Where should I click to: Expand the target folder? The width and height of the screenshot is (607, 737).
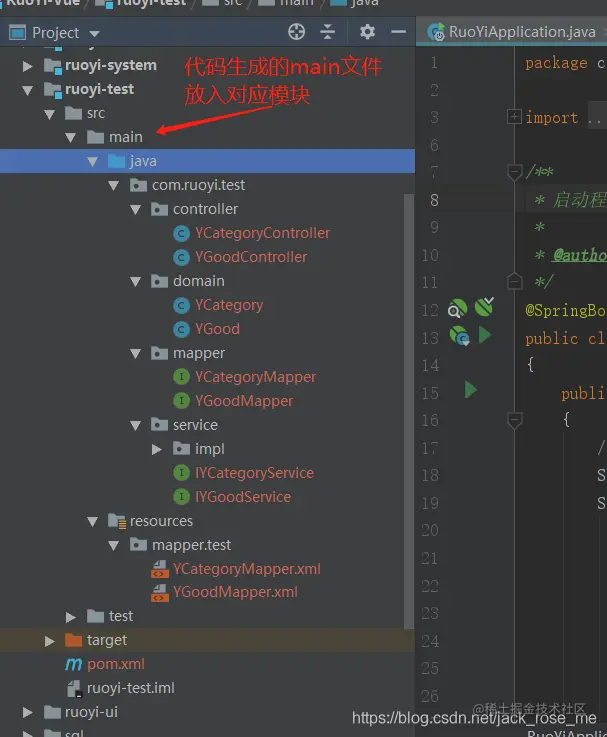49,641
